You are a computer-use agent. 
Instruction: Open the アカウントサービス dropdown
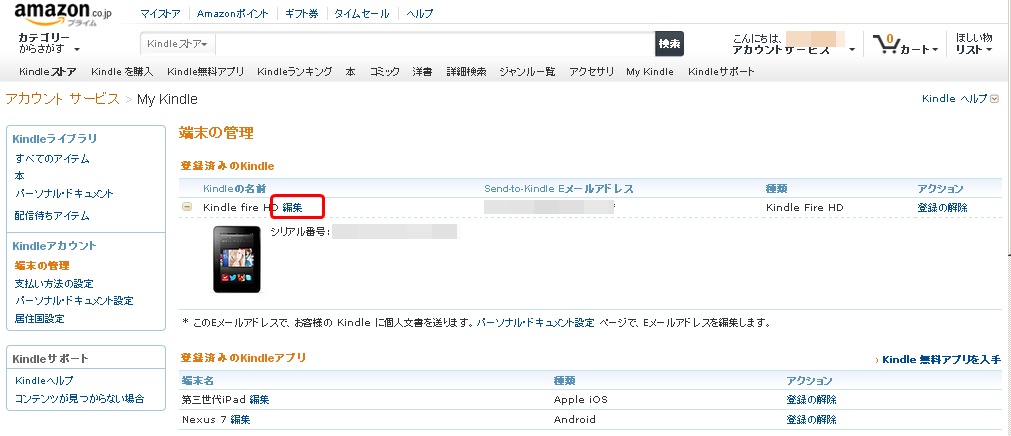[794, 49]
